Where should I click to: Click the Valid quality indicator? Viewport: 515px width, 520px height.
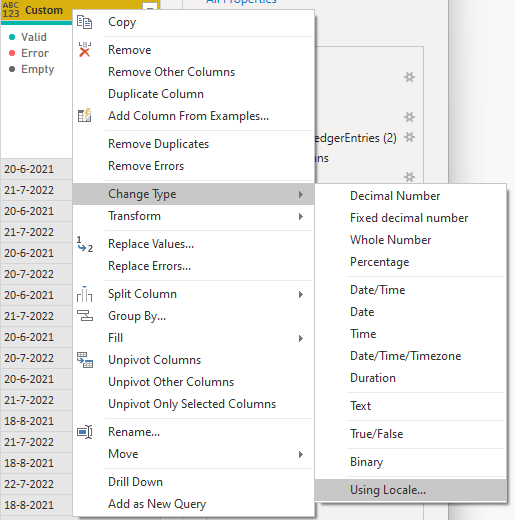(28, 37)
